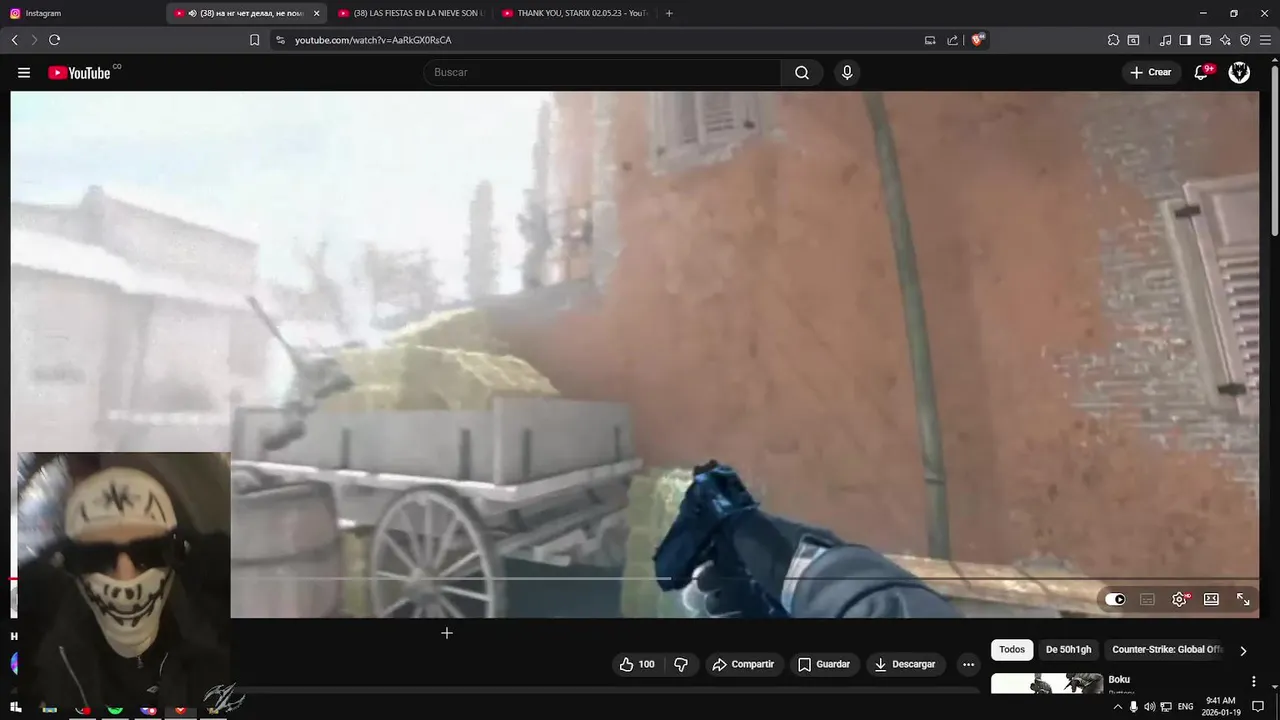This screenshot has width=1280, height=720.
Task: Open picture-in-picture media icon in address bar
Action: coord(930,40)
